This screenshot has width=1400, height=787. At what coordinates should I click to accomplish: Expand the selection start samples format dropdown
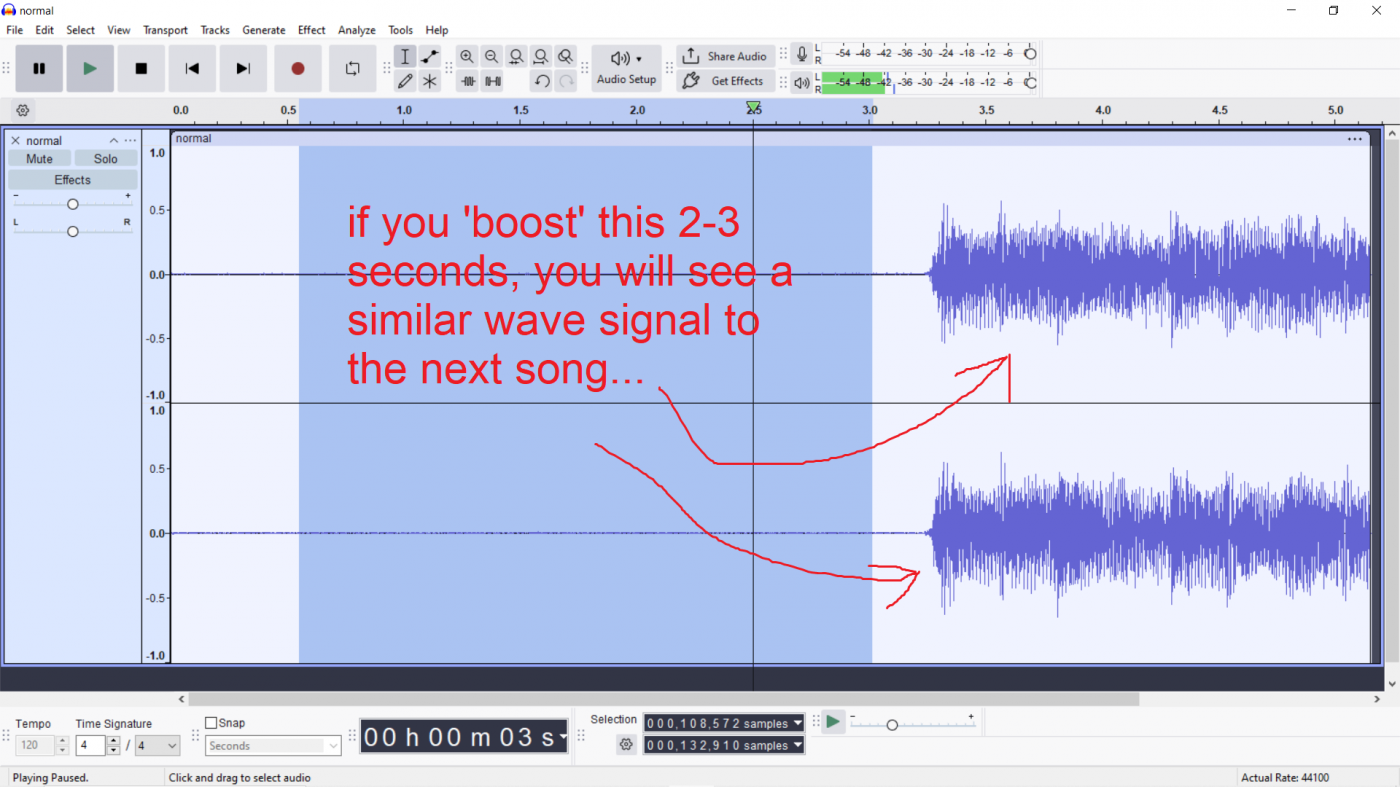tap(798, 723)
